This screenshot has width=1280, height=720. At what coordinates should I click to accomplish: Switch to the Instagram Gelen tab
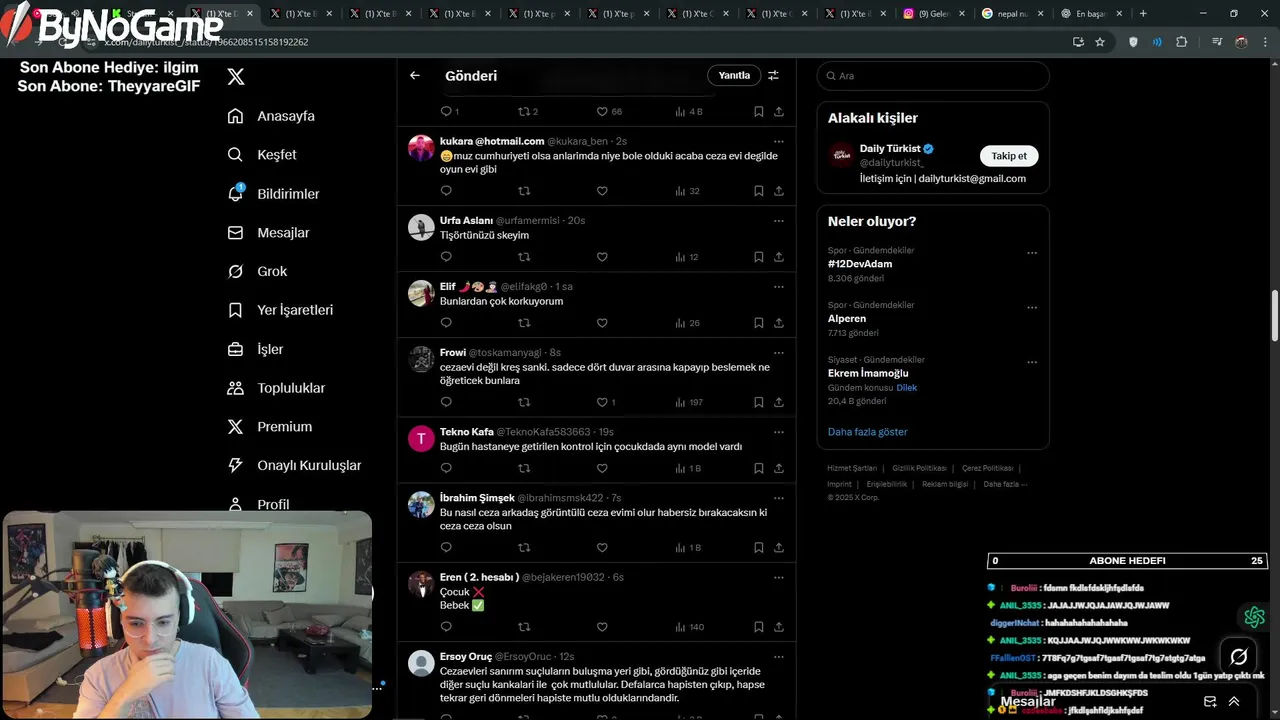click(934, 14)
